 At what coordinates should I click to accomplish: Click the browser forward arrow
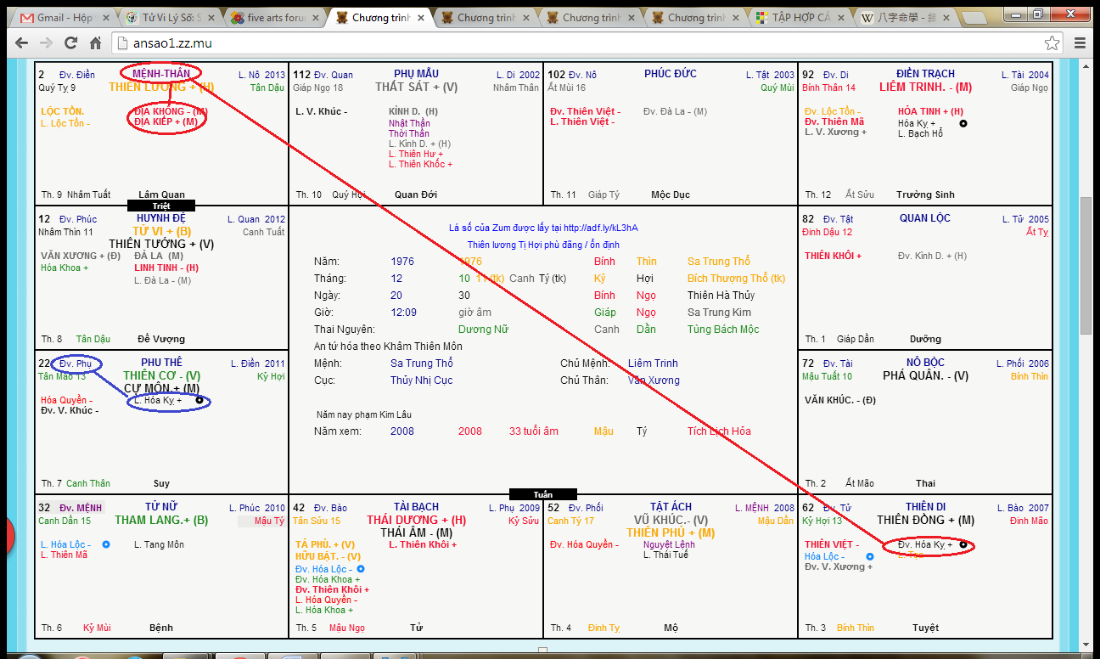click(46, 43)
